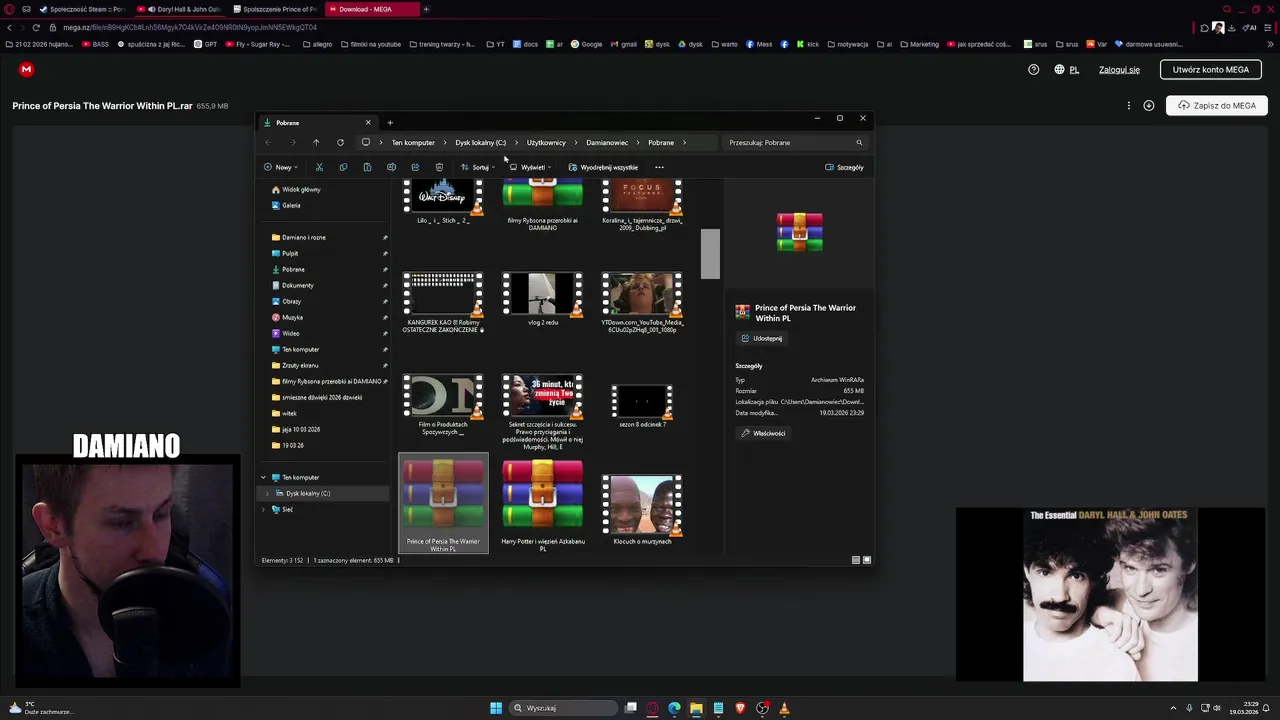Click the Właściwości button in details pane
The height and width of the screenshot is (720, 1280).
[763, 433]
